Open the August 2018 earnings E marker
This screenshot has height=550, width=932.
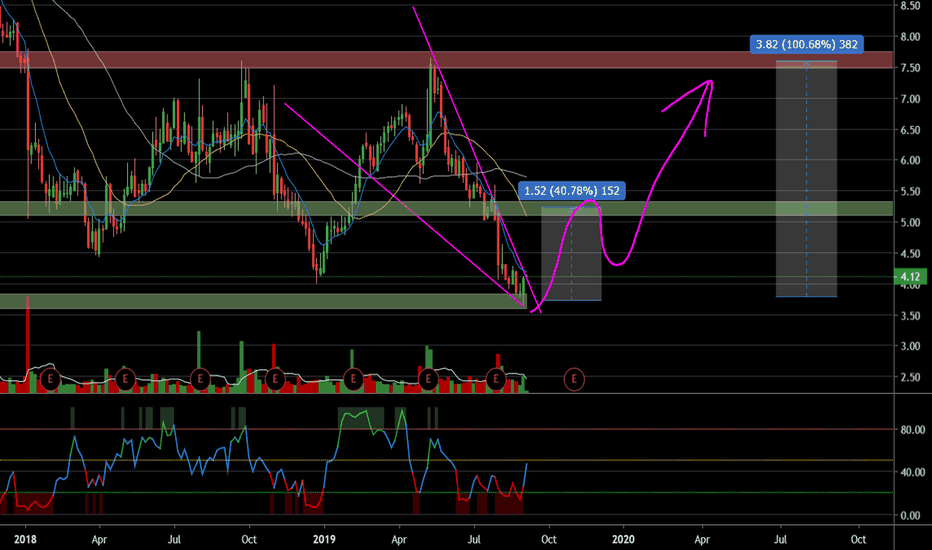click(200, 379)
